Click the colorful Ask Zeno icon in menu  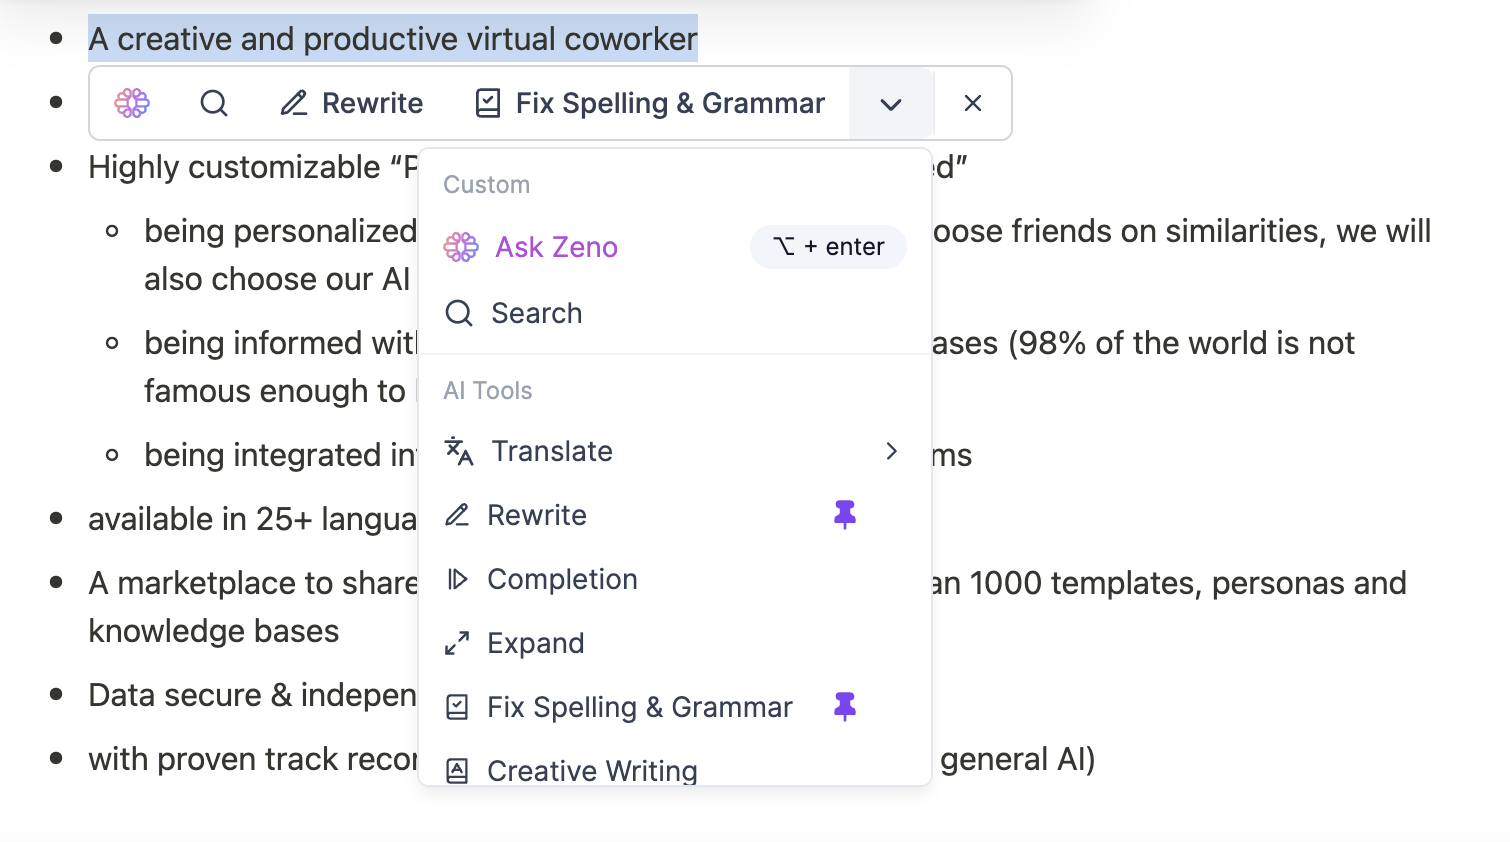point(461,247)
